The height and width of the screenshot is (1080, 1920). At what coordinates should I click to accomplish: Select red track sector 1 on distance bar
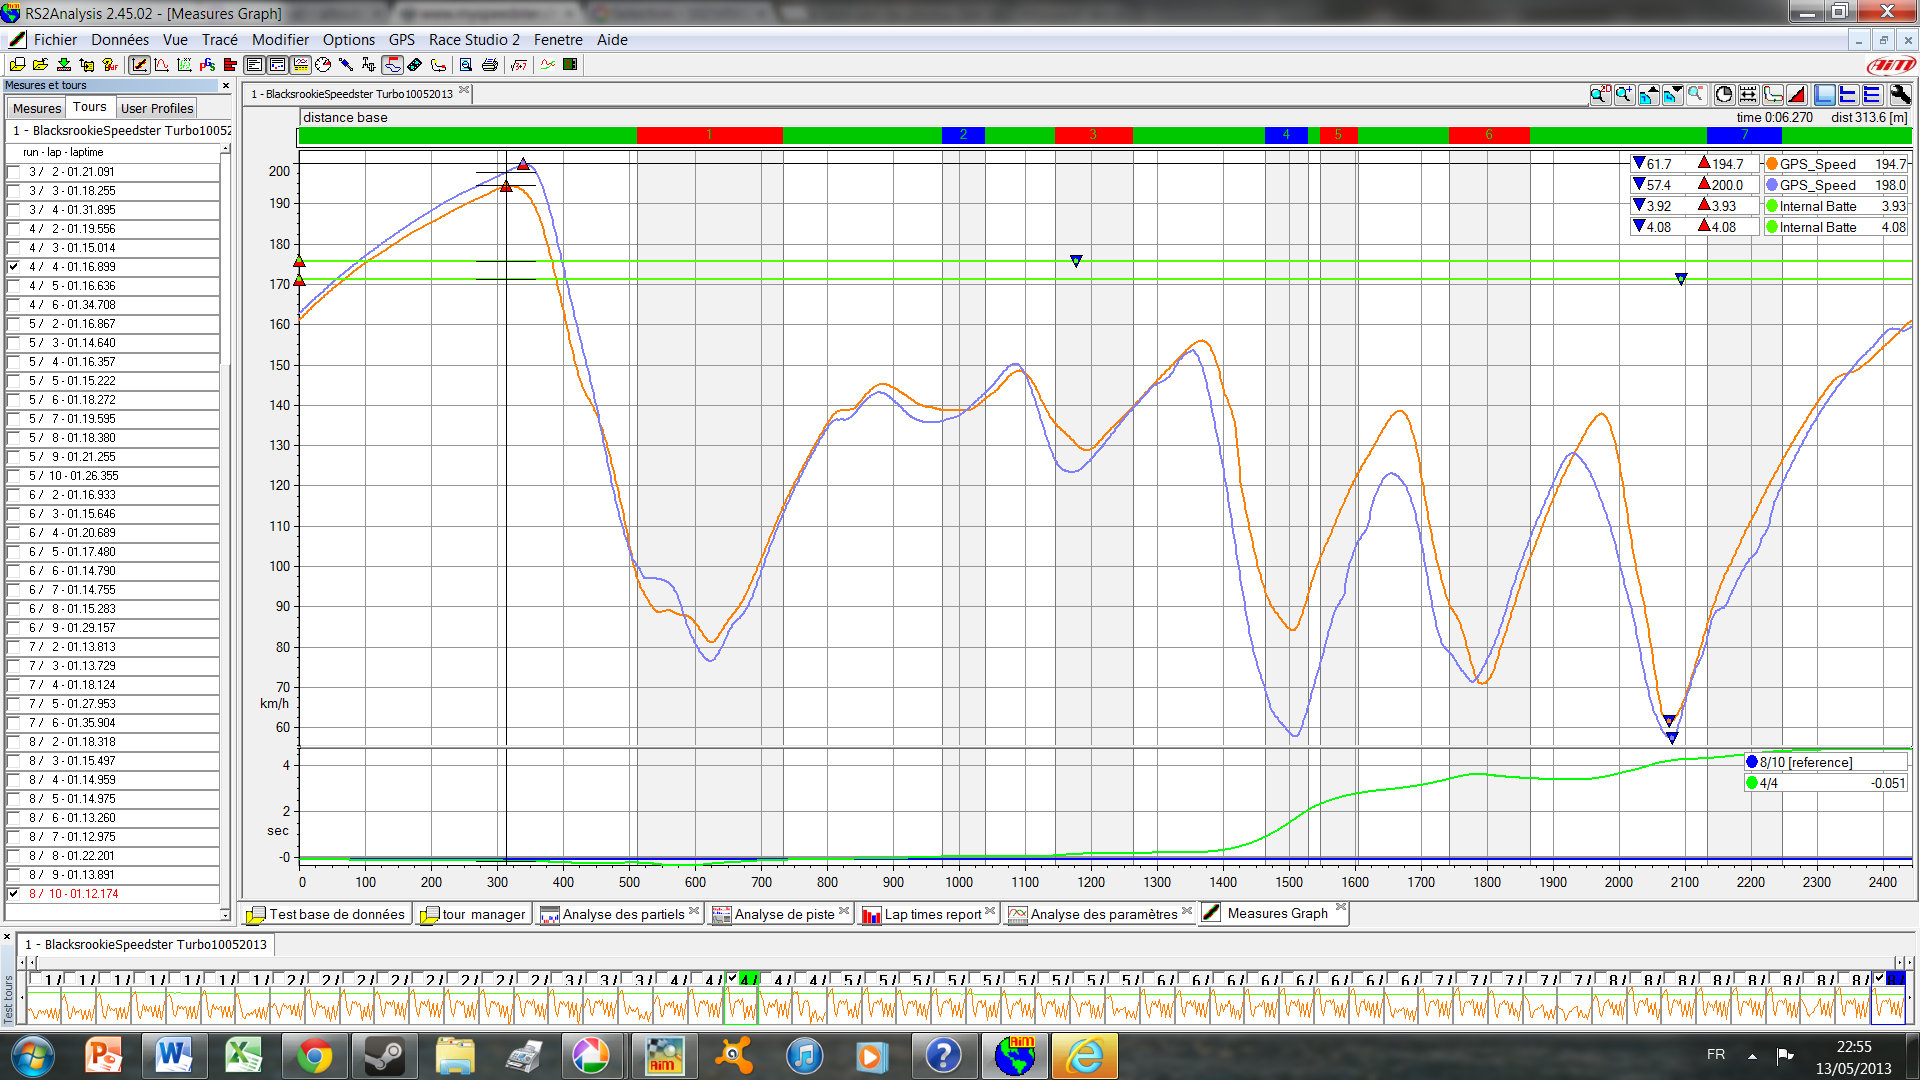tap(710, 135)
